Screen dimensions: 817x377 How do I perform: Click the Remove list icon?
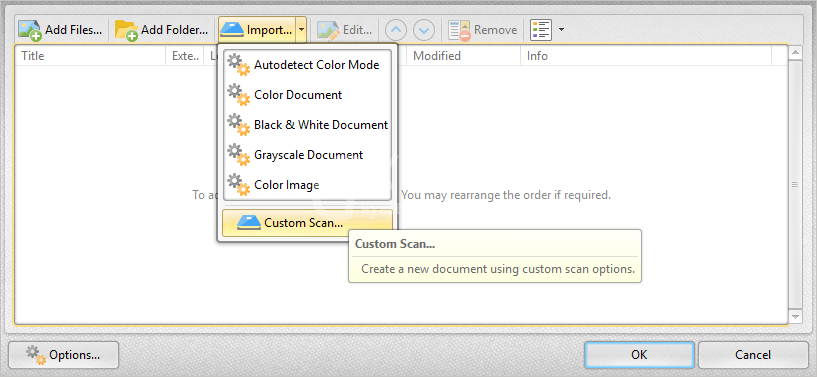pos(459,30)
